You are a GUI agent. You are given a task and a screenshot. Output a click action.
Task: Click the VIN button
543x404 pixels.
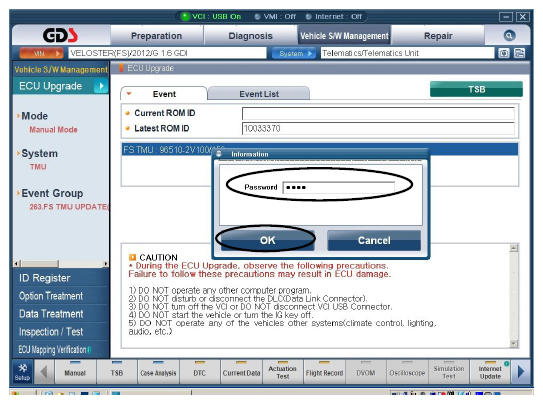[x=41, y=53]
